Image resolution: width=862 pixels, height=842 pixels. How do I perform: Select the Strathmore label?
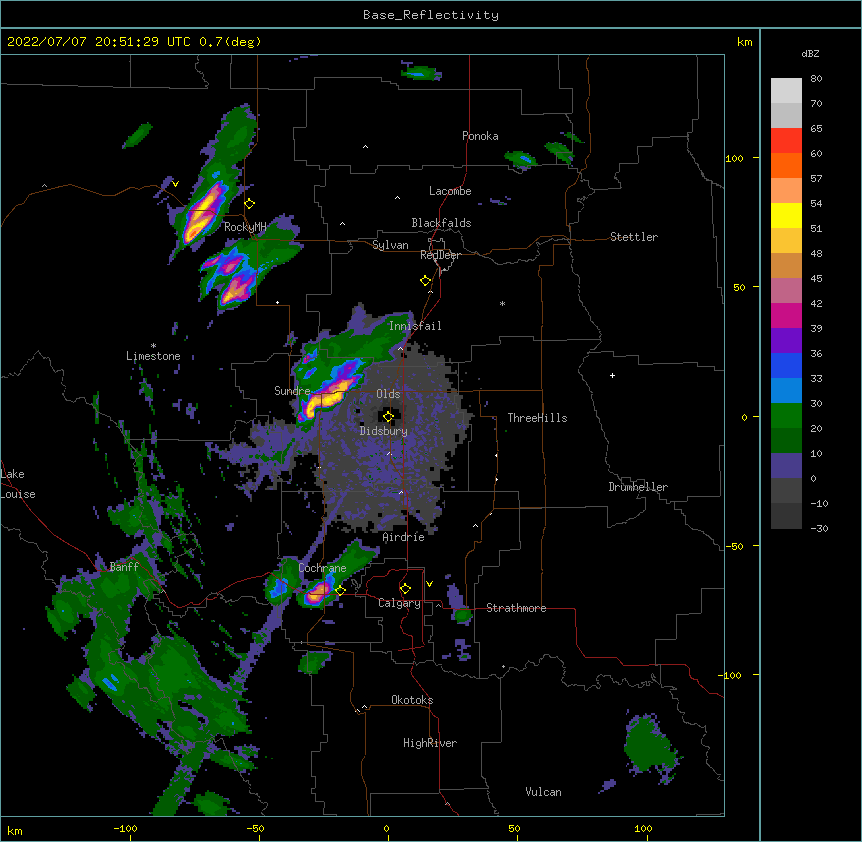[x=516, y=608]
